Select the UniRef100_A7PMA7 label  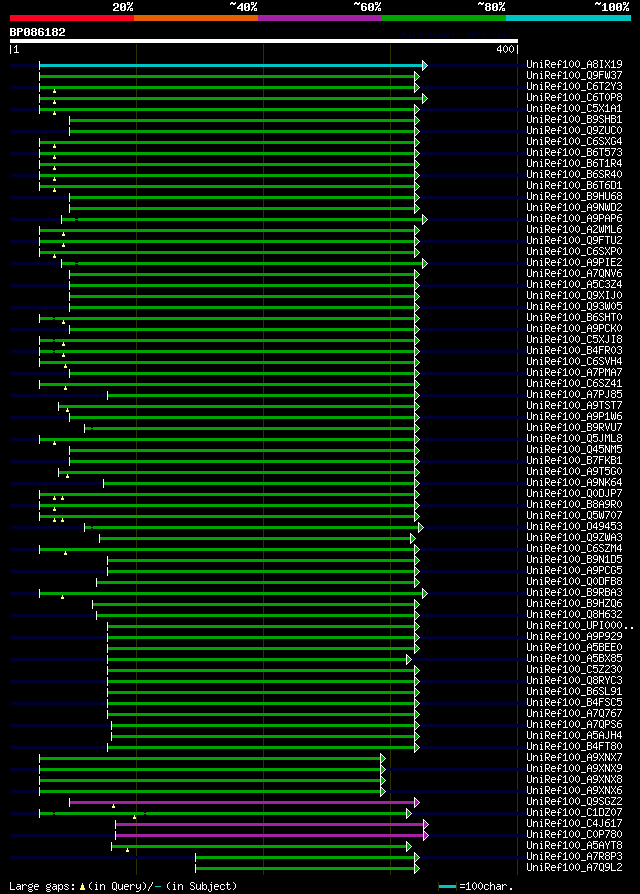point(574,372)
